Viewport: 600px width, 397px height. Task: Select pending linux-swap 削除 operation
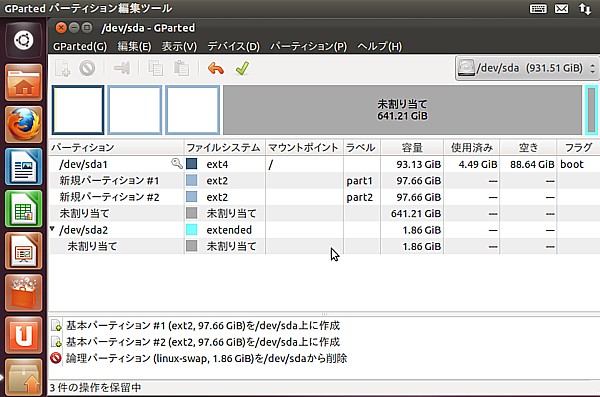(207, 358)
